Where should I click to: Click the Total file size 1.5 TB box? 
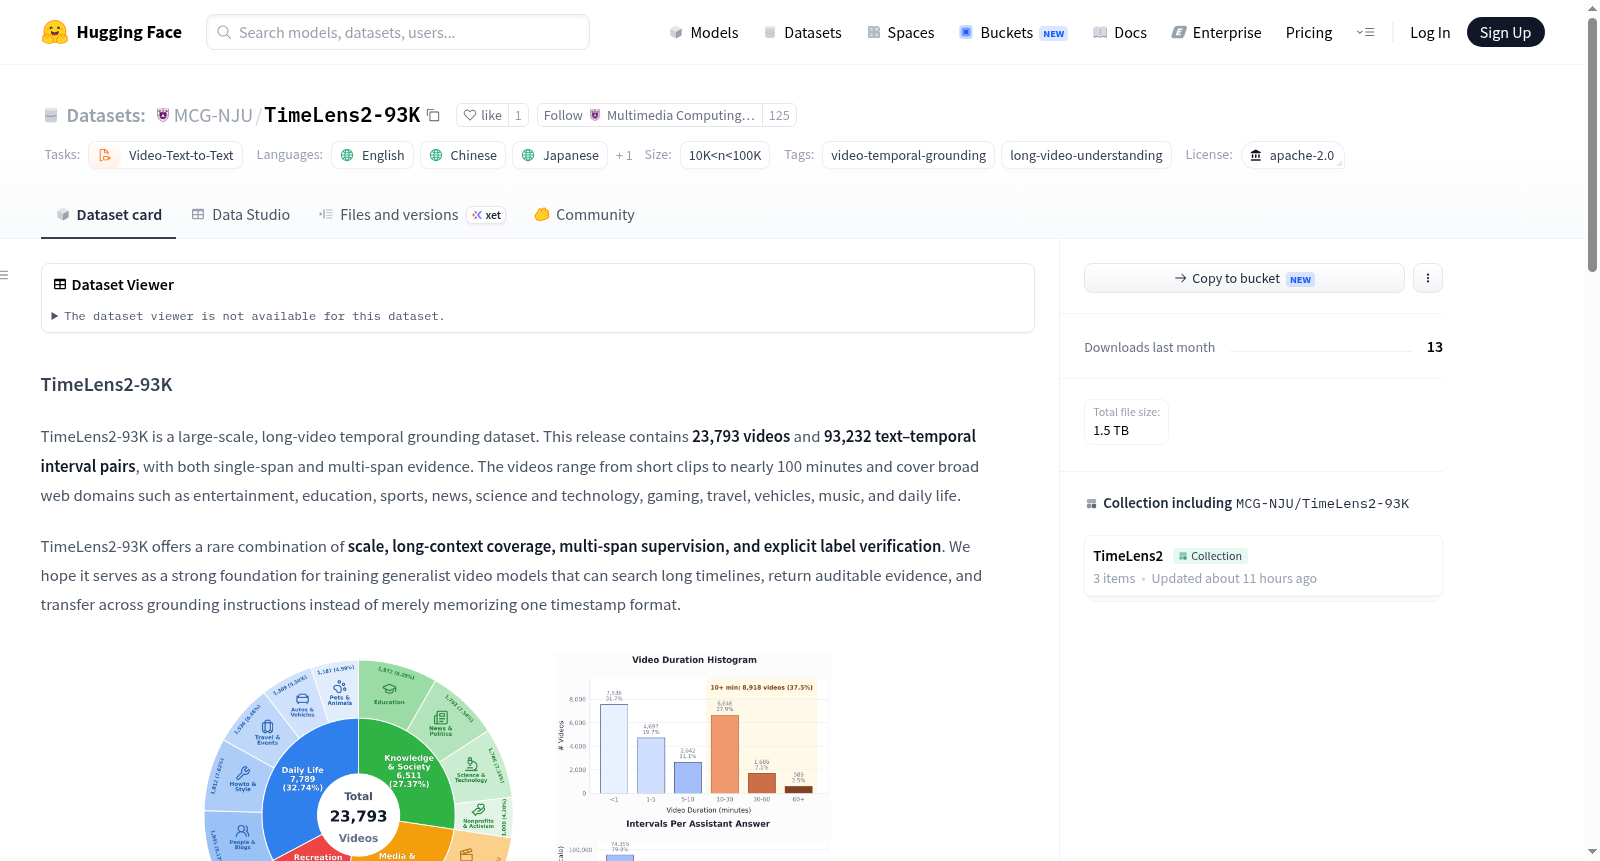point(1126,421)
